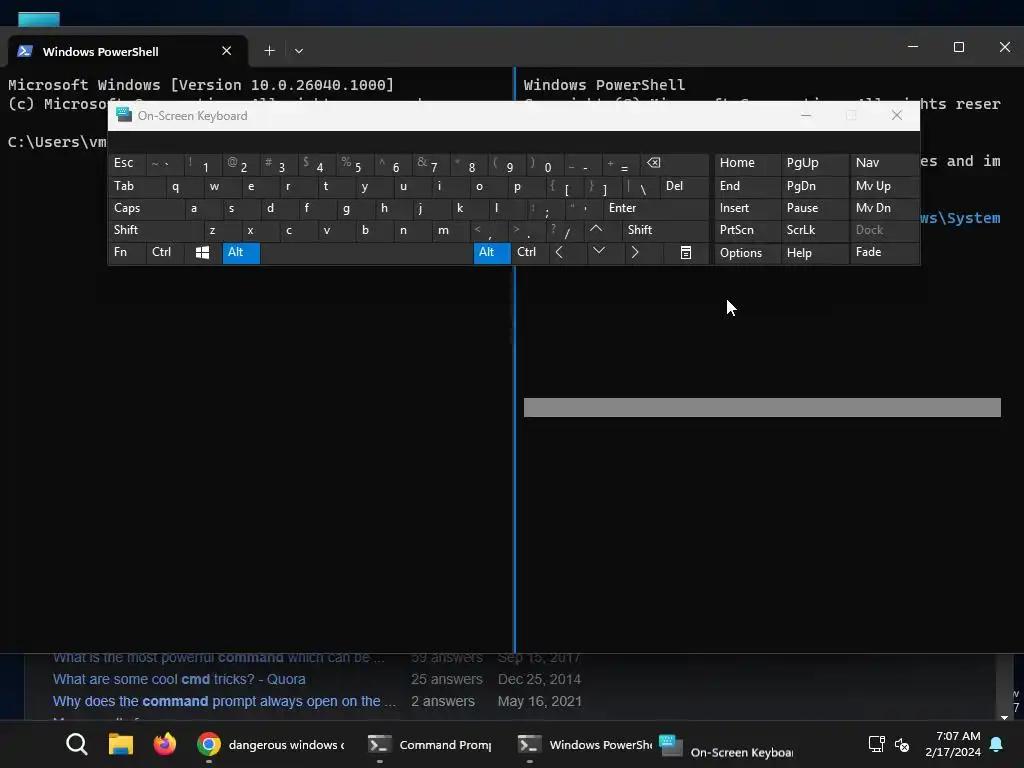Toggle the left Ctrl key
The image size is (1024, 768).
pyautogui.click(x=165, y=252)
